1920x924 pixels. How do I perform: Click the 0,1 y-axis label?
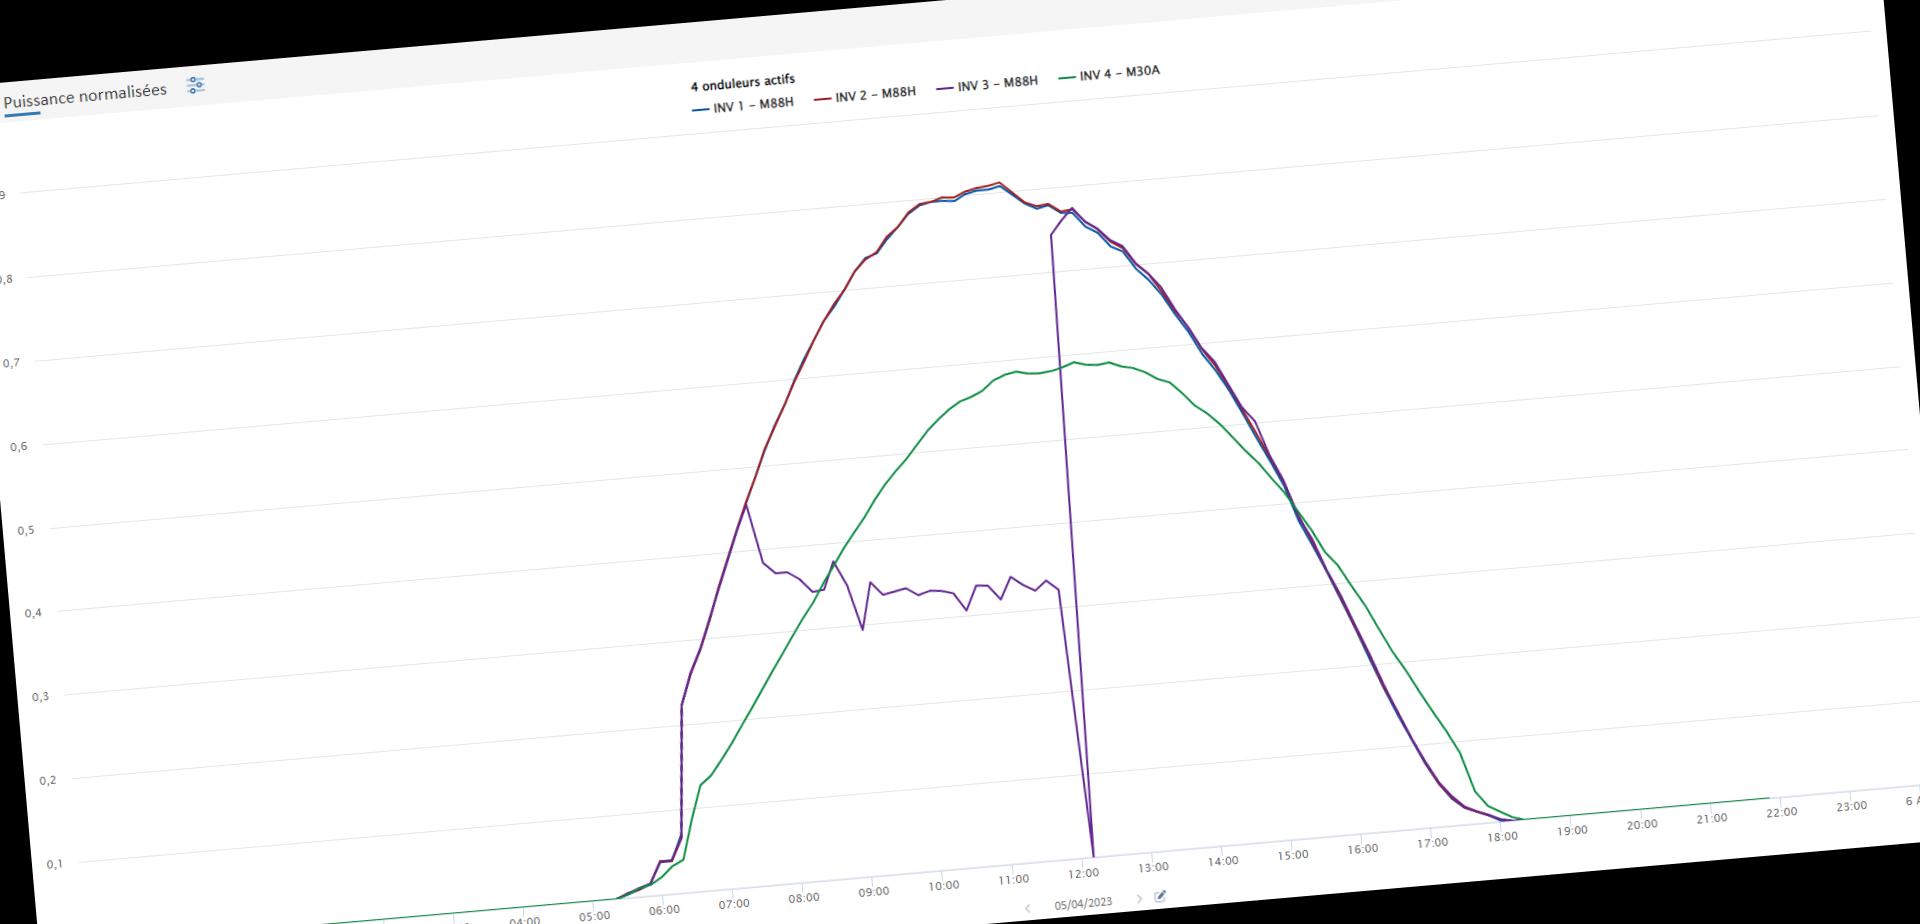[54, 864]
